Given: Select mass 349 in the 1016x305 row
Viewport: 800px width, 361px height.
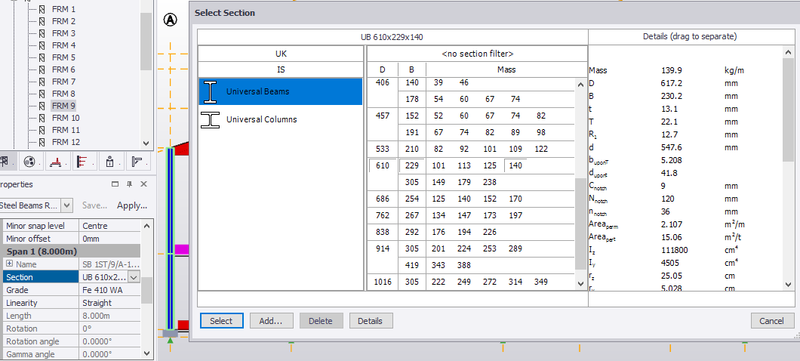Looking at the screenshot, I should (541, 282).
